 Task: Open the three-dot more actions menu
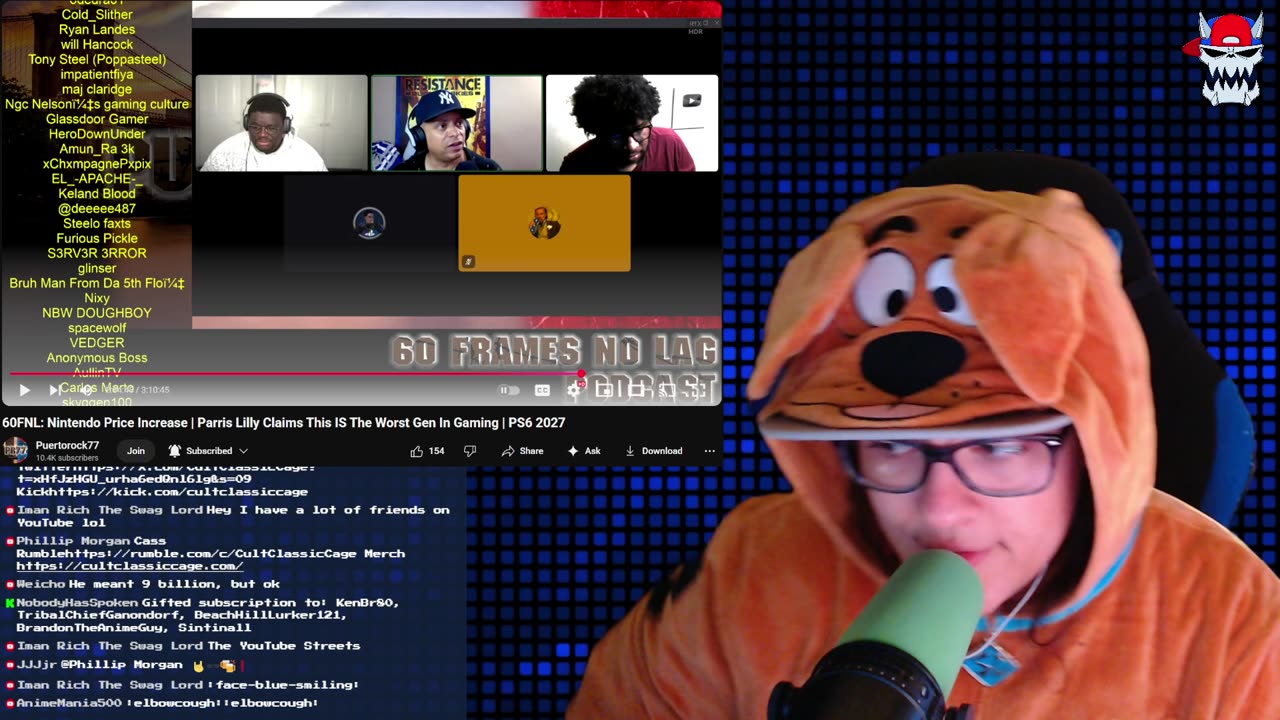(710, 451)
